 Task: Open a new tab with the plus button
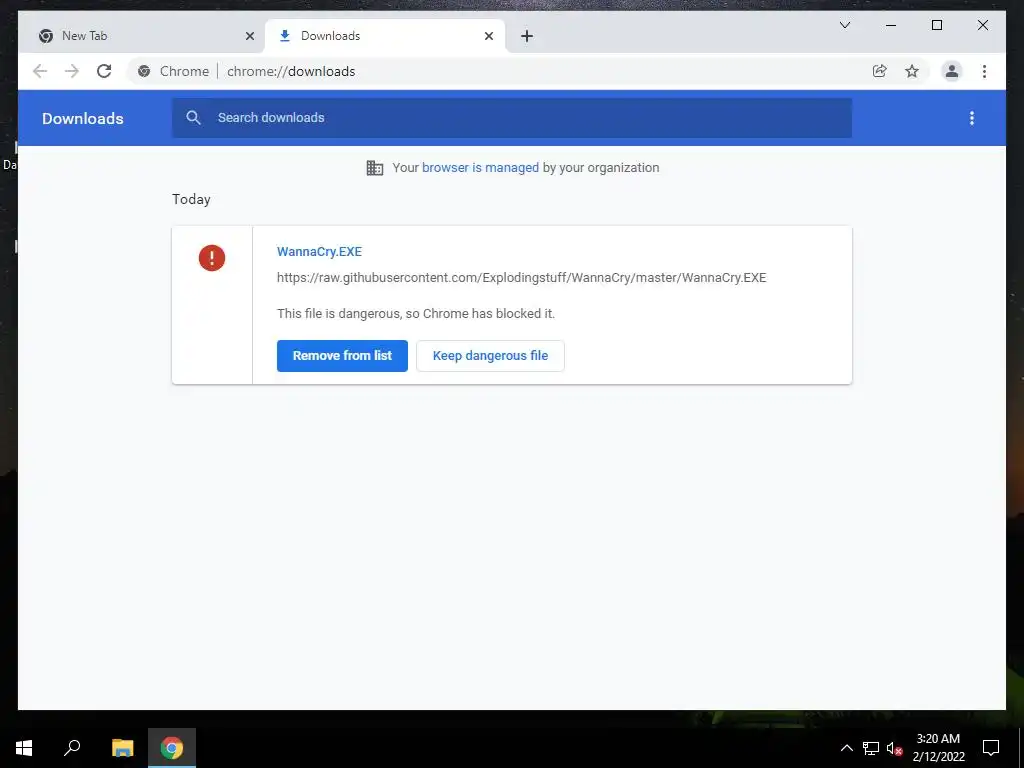click(527, 36)
